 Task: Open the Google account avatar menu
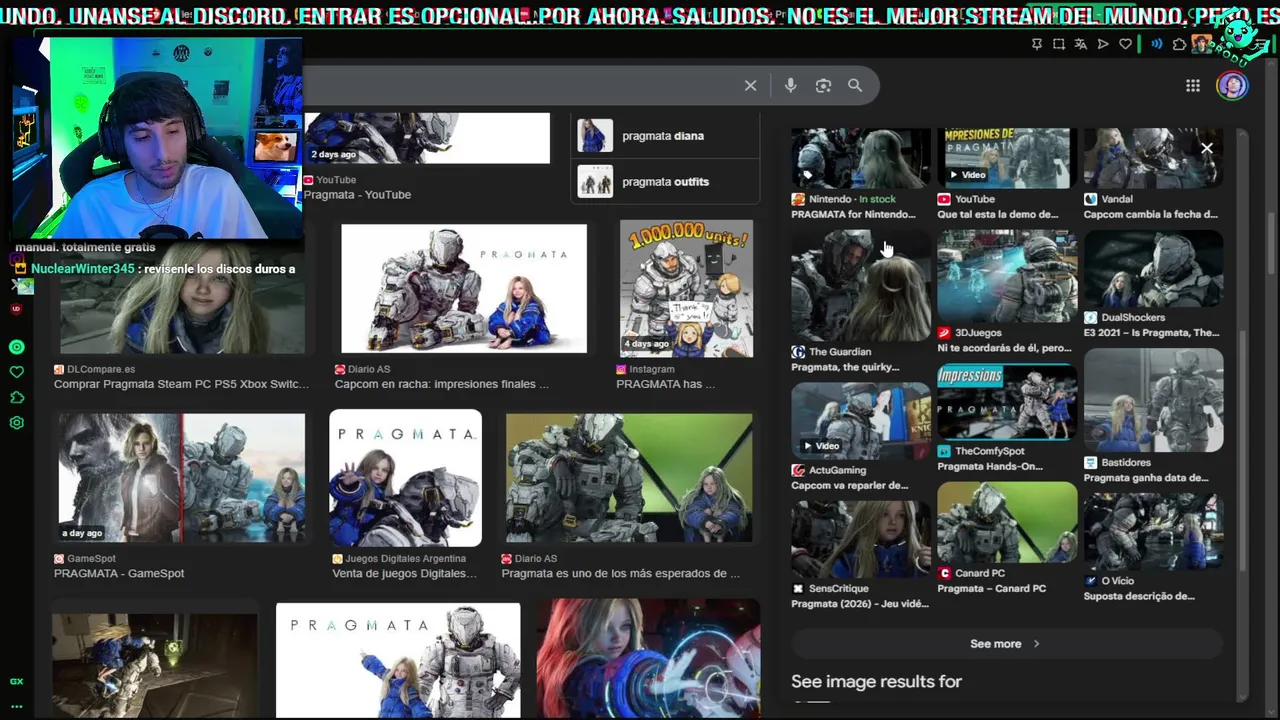(x=1232, y=86)
